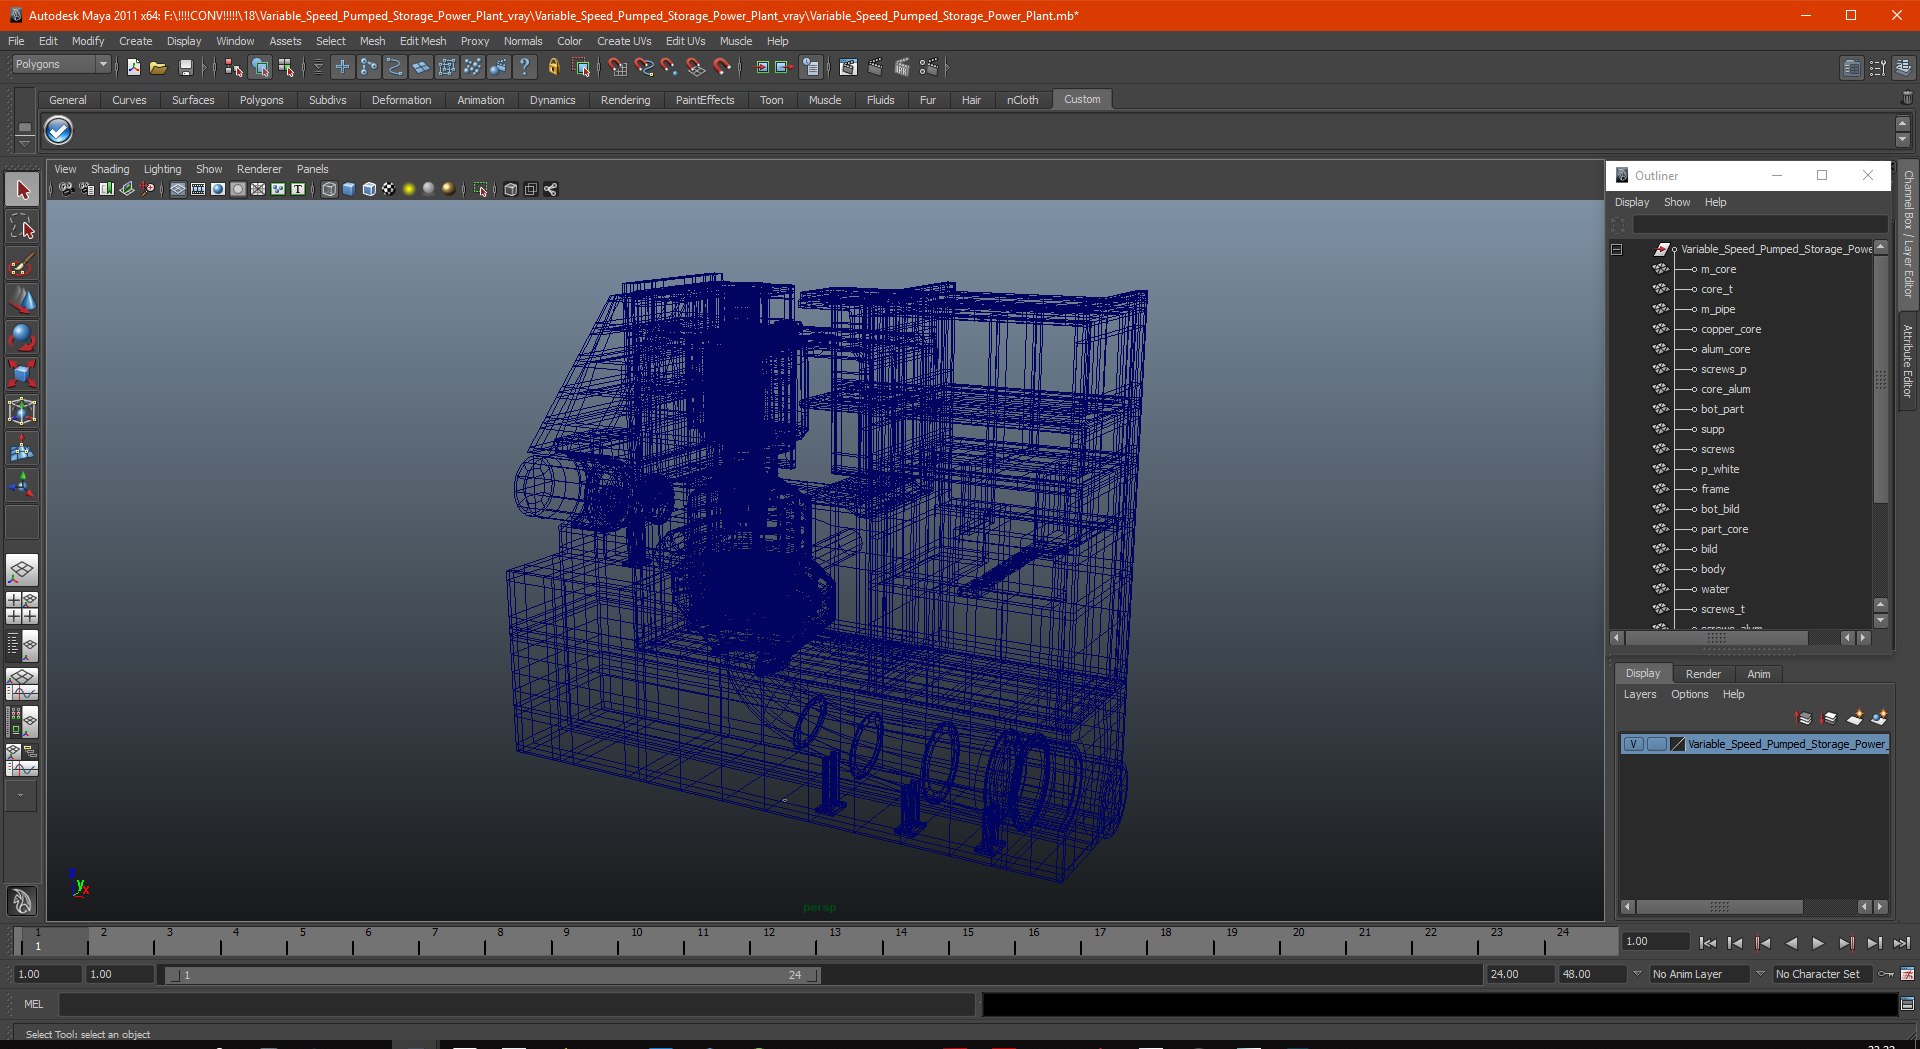Click the Create new layer icon
Screen dimensions: 1920x1049
[1855, 718]
